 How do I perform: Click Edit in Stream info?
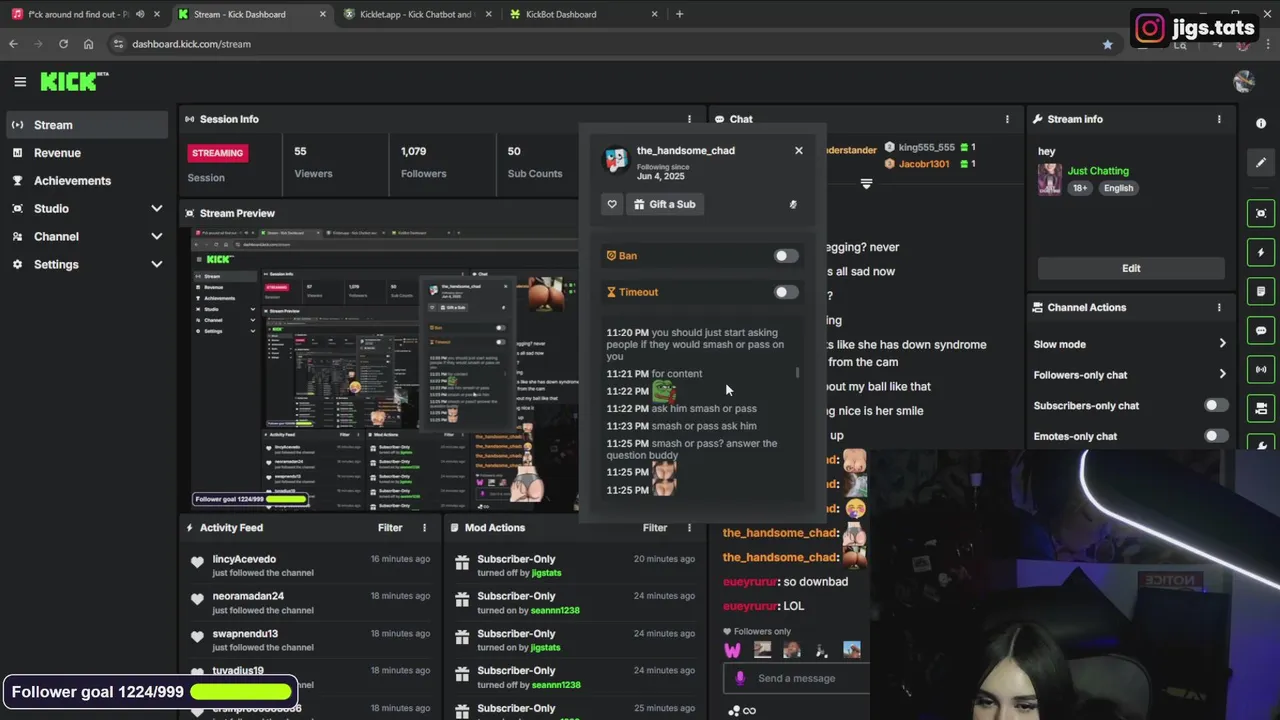point(1131,268)
